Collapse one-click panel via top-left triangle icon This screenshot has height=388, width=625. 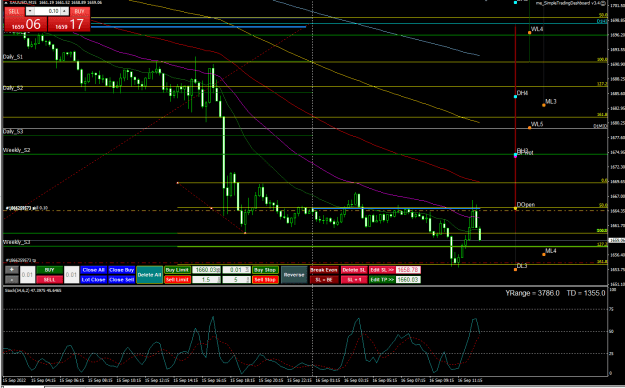pyautogui.click(x=6, y=3)
